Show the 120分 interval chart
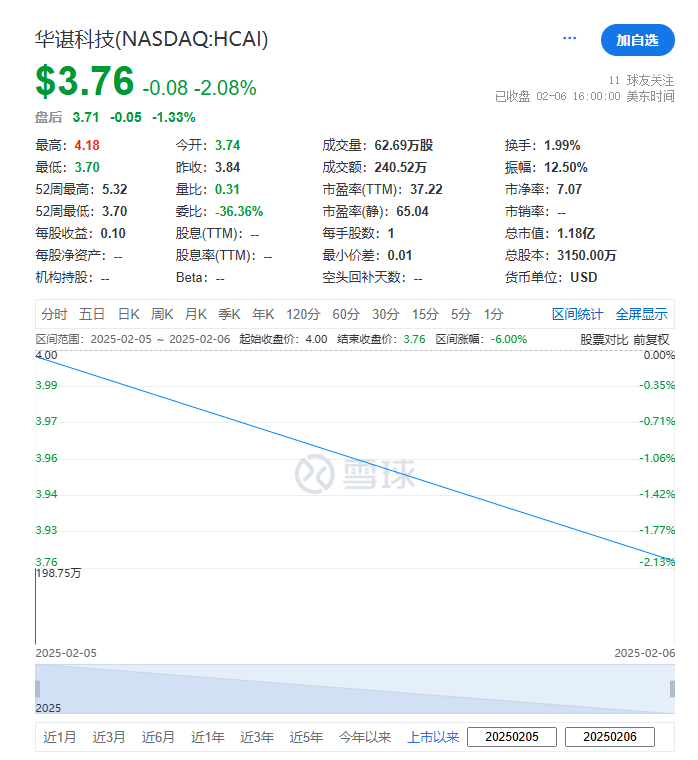 303,315
